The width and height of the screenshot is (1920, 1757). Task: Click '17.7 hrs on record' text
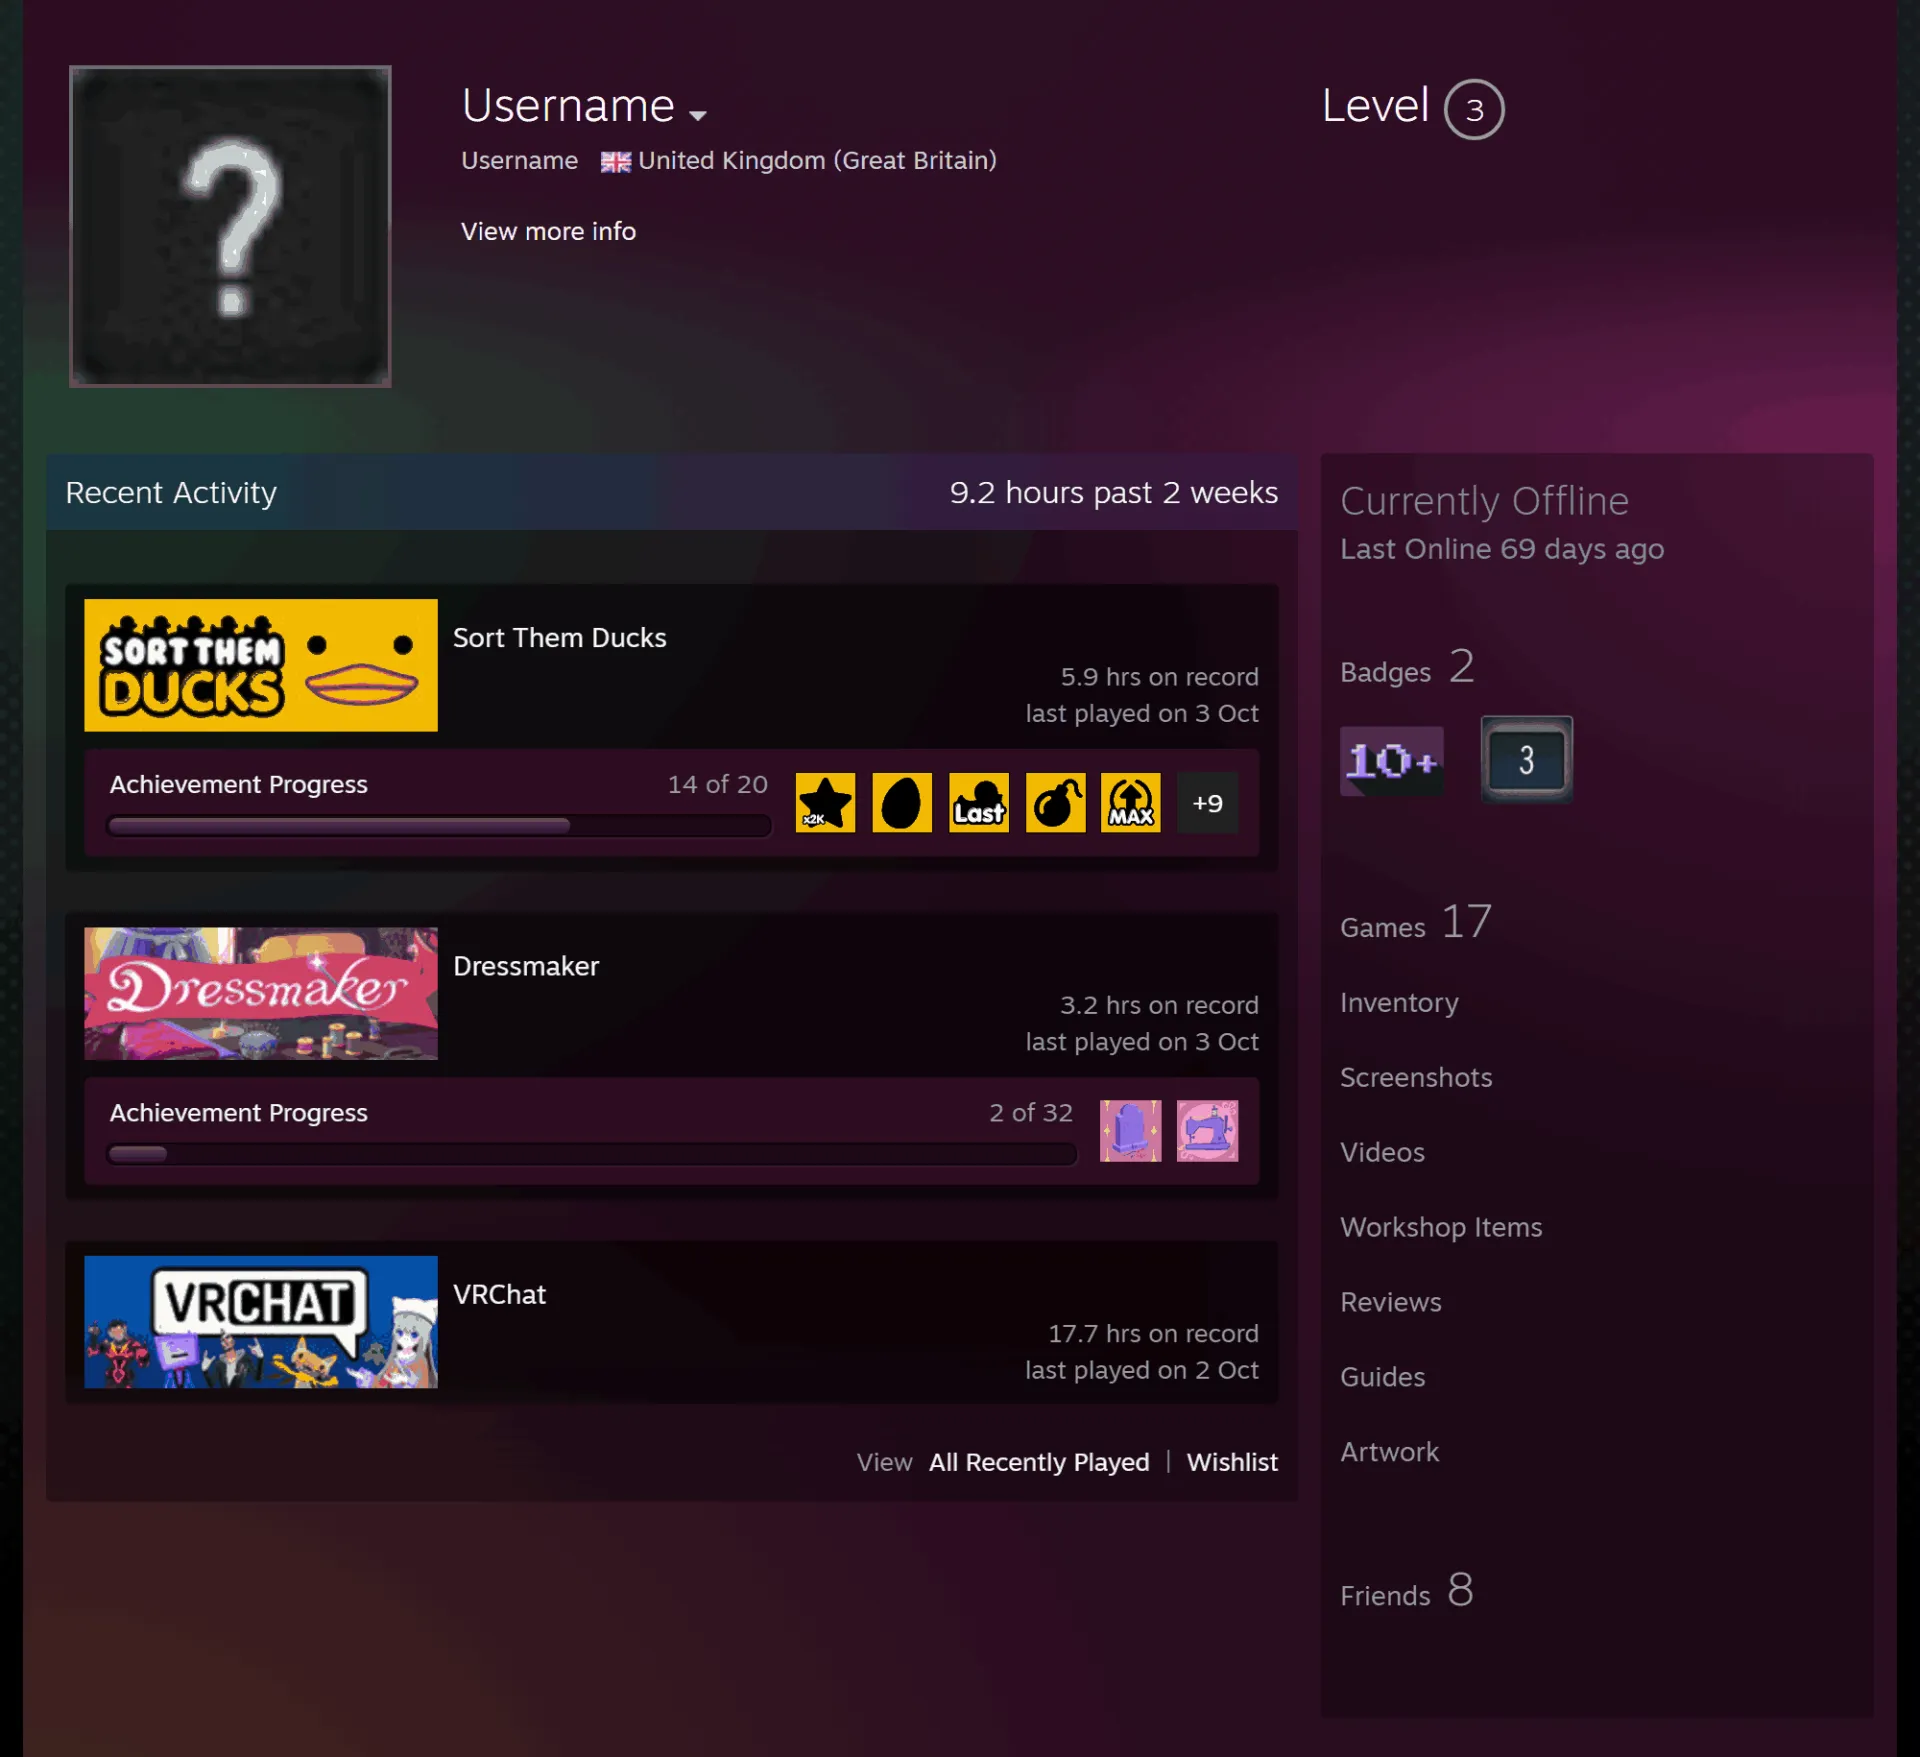1153,1334
